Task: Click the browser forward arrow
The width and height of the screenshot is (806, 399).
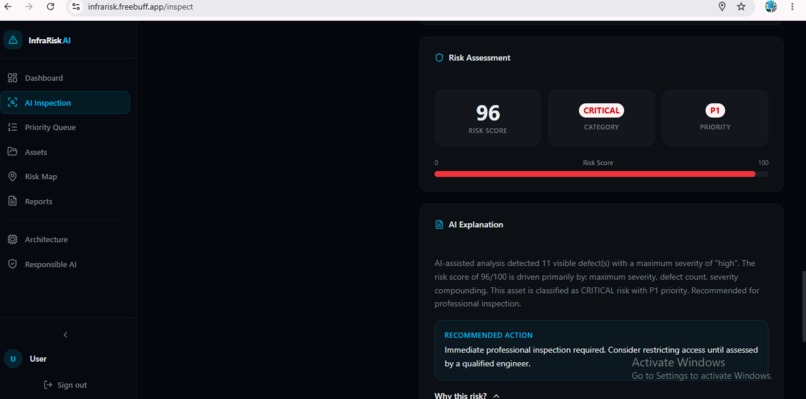Action: (29, 7)
